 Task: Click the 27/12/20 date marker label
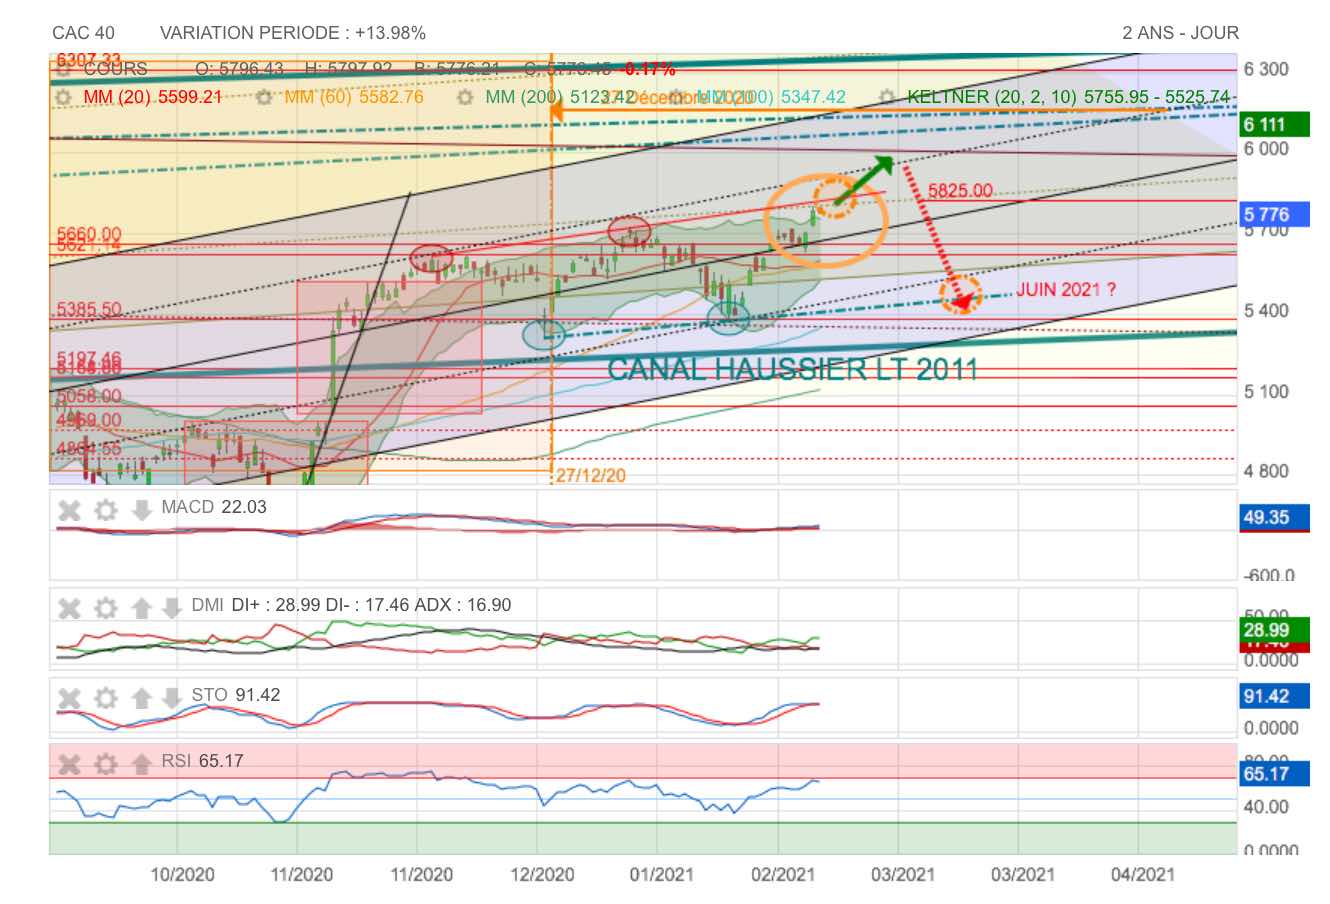pos(591,475)
